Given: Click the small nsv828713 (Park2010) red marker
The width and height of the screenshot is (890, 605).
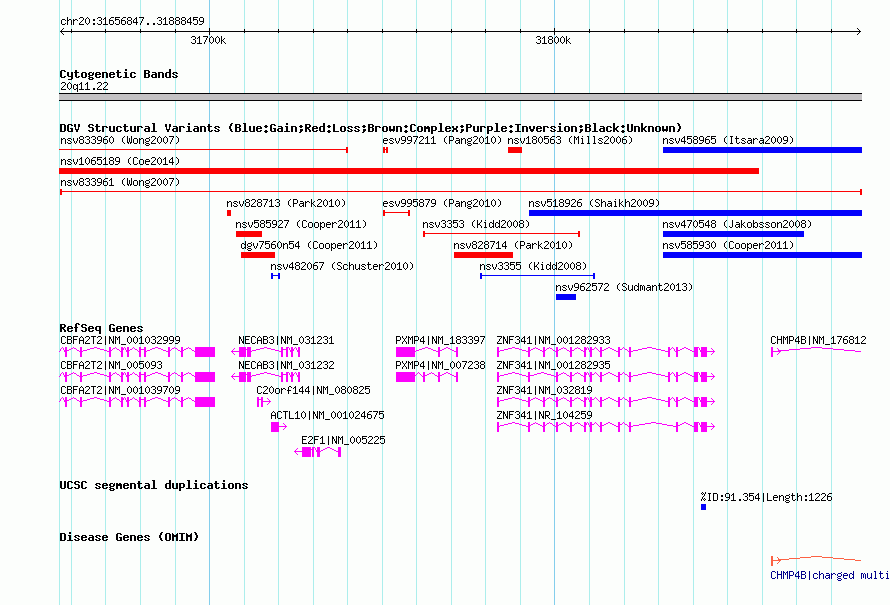Looking at the screenshot, I should point(229,213).
